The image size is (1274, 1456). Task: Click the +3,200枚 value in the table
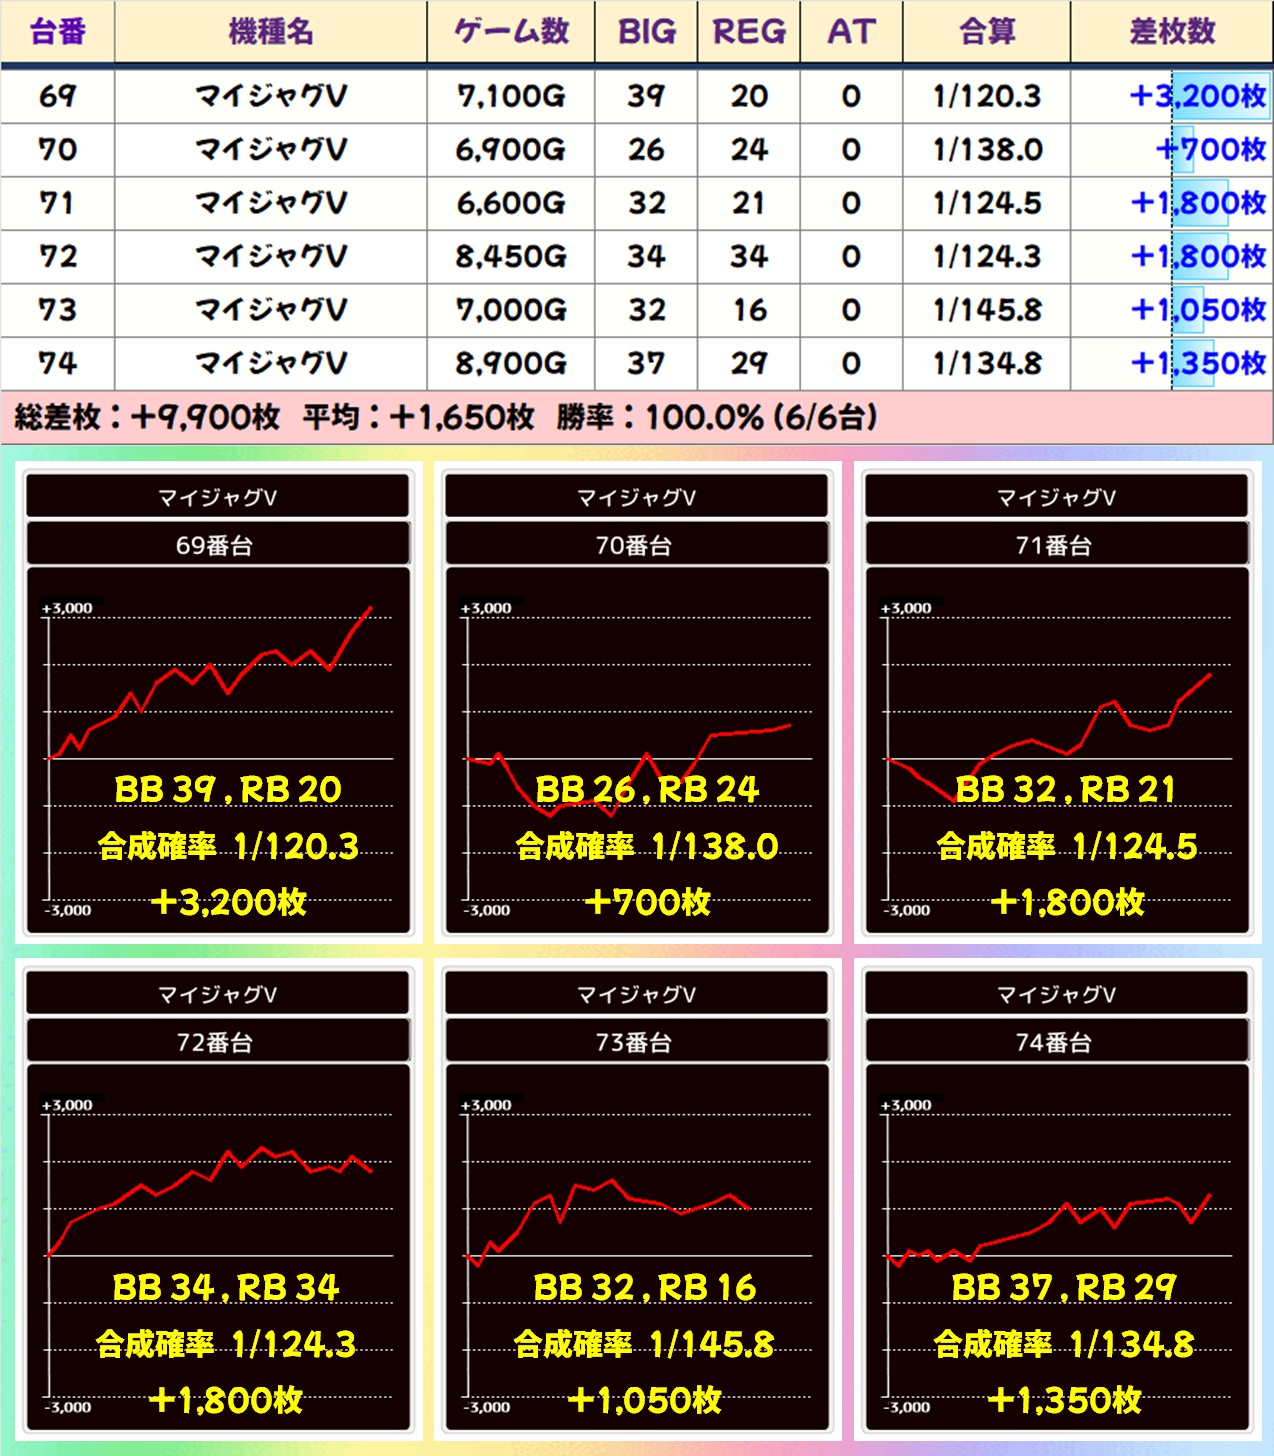pos(1197,96)
